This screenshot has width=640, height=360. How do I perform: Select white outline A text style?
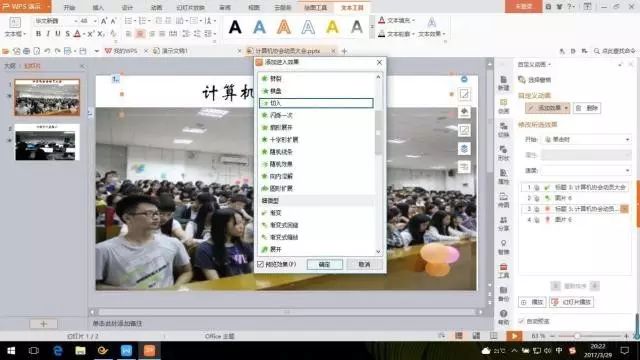tap(308, 27)
